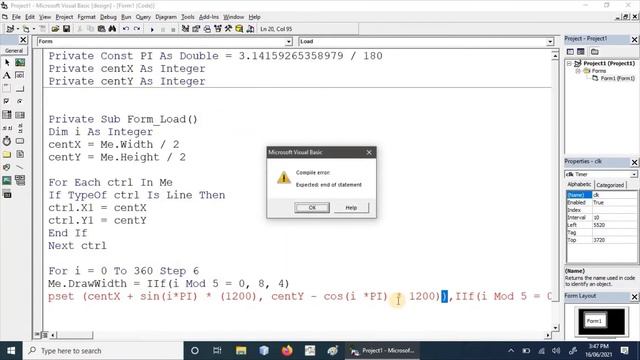Open Project Explorer from toolbar
This screenshot has width=640, height=360.
(x=185, y=29)
